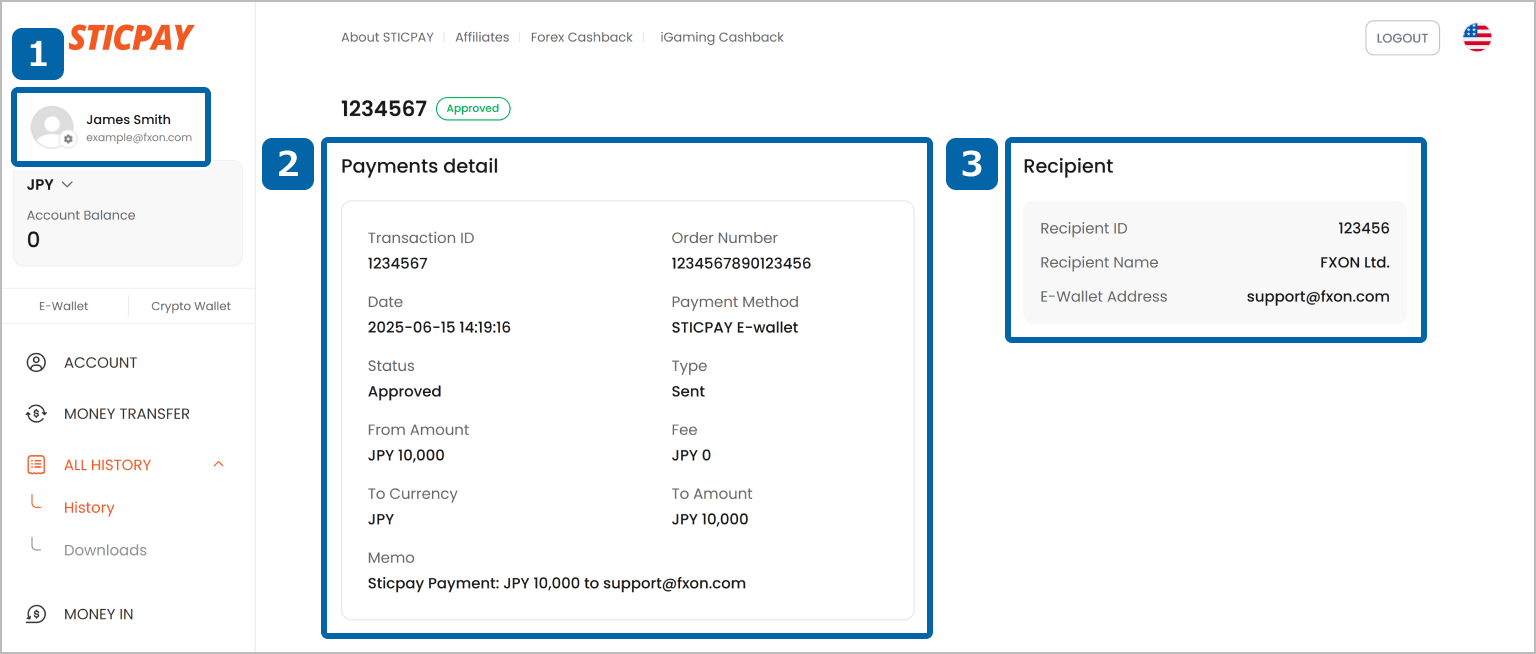This screenshot has width=1536, height=654.
Task: Switch to the E-Wallet tab
Action: coord(64,306)
